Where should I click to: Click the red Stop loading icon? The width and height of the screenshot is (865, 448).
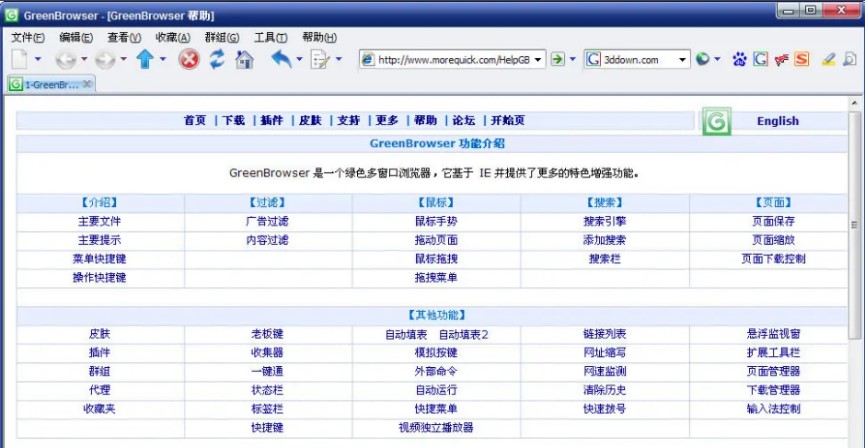click(189, 60)
